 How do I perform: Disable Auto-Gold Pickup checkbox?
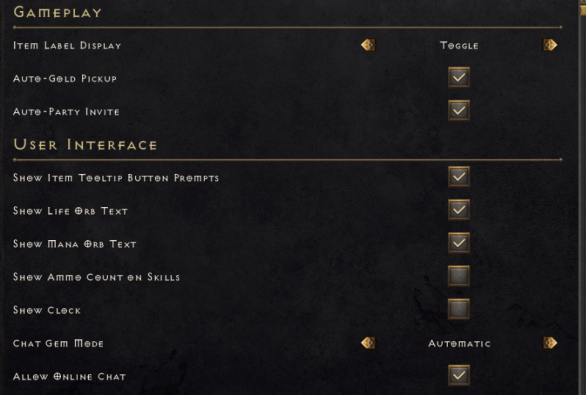pyautogui.click(x=459, y=77)
